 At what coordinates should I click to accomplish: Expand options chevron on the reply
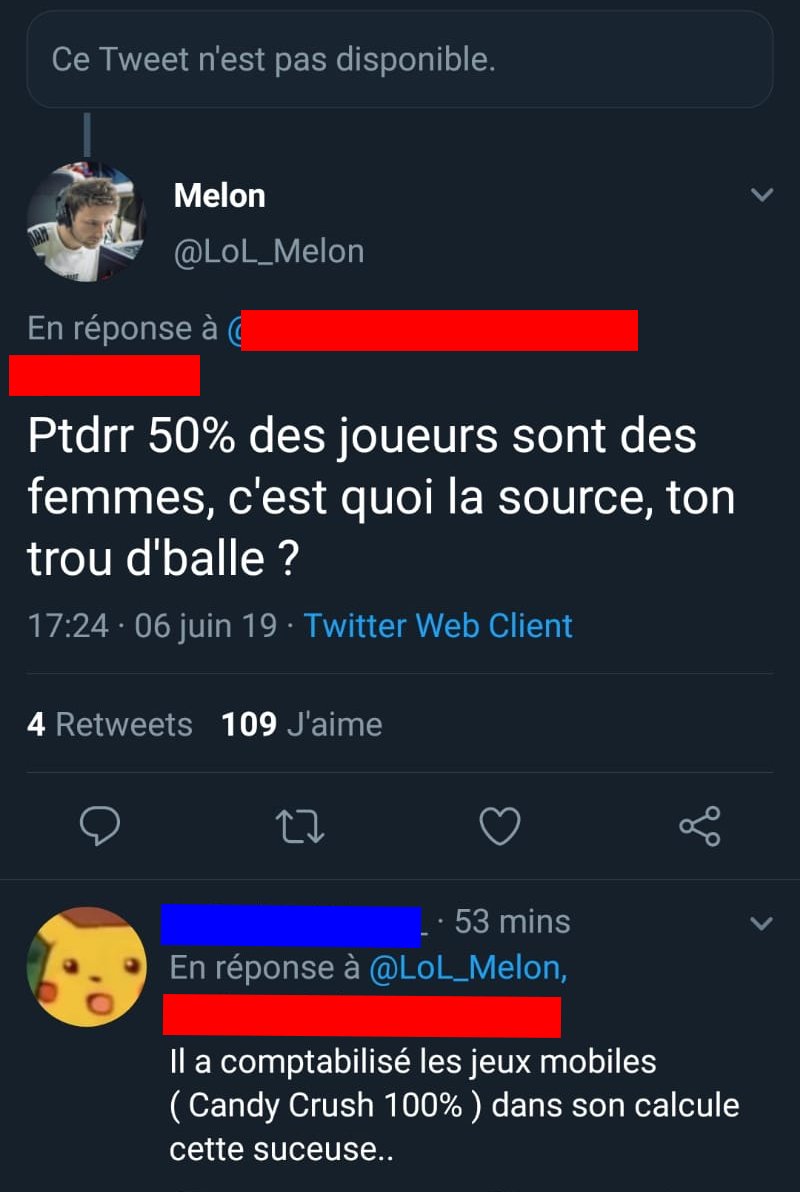pyautogui.click(x=761, y=924)
